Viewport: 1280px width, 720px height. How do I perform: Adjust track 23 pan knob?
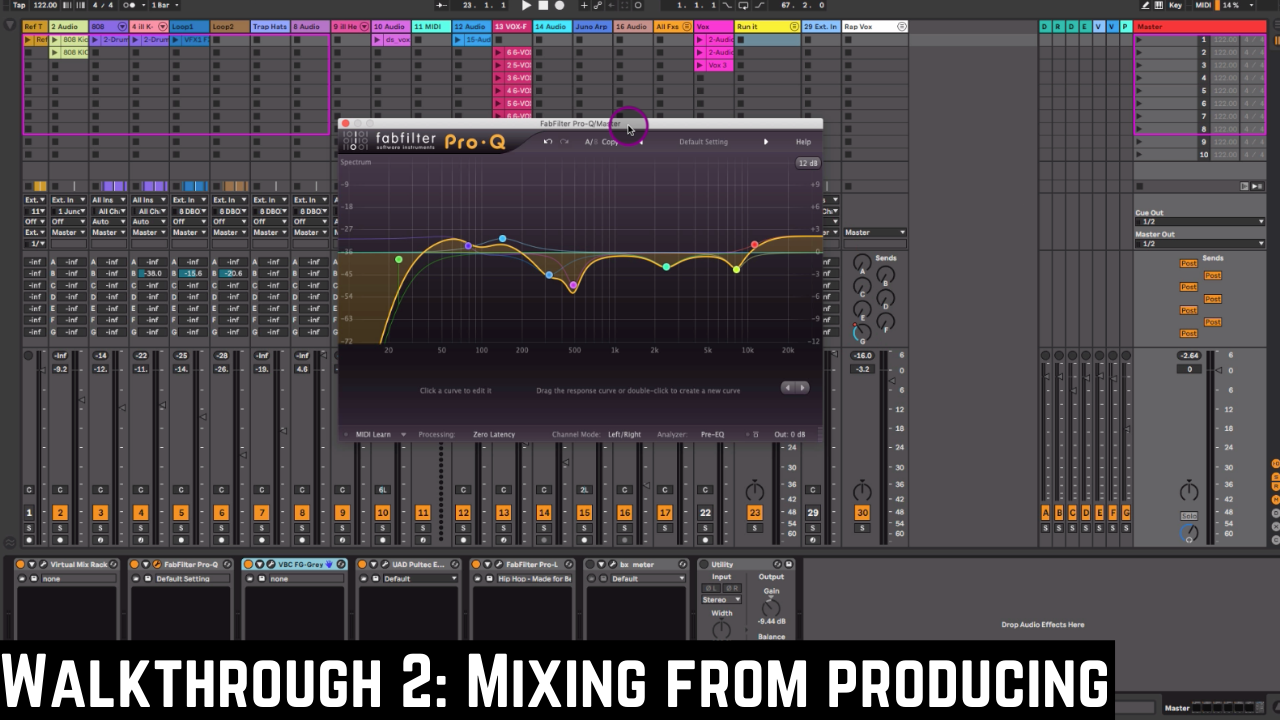(x=755, y=490)
